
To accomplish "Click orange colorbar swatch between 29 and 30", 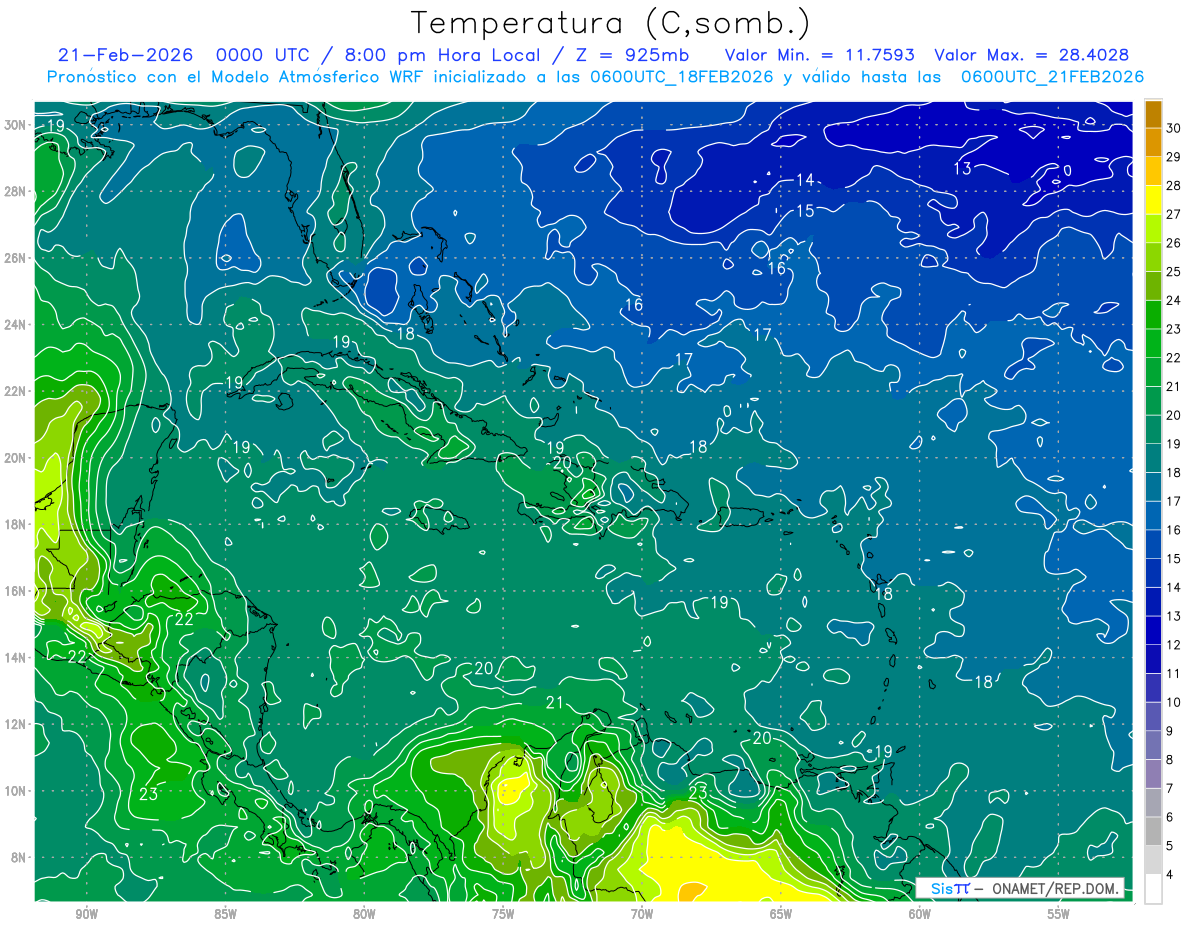I will pos(1153,142).
